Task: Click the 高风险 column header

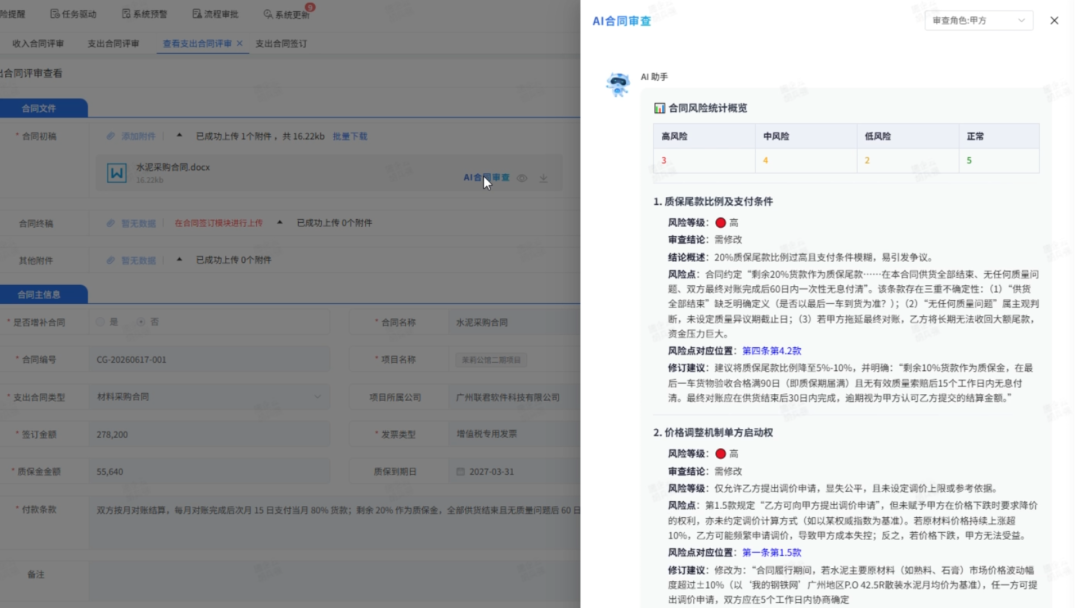Action: coord(704,136)
